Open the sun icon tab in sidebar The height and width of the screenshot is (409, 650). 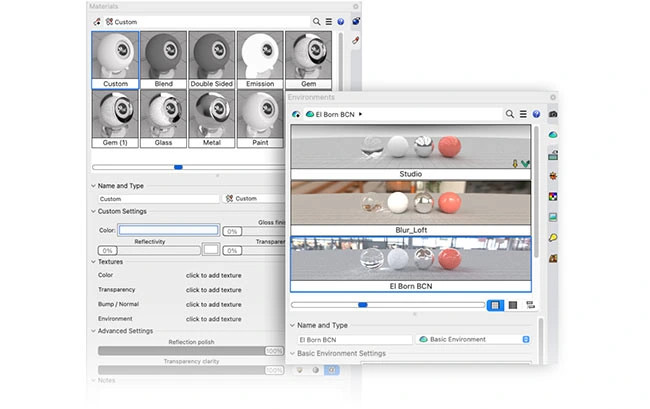(553, 176)
